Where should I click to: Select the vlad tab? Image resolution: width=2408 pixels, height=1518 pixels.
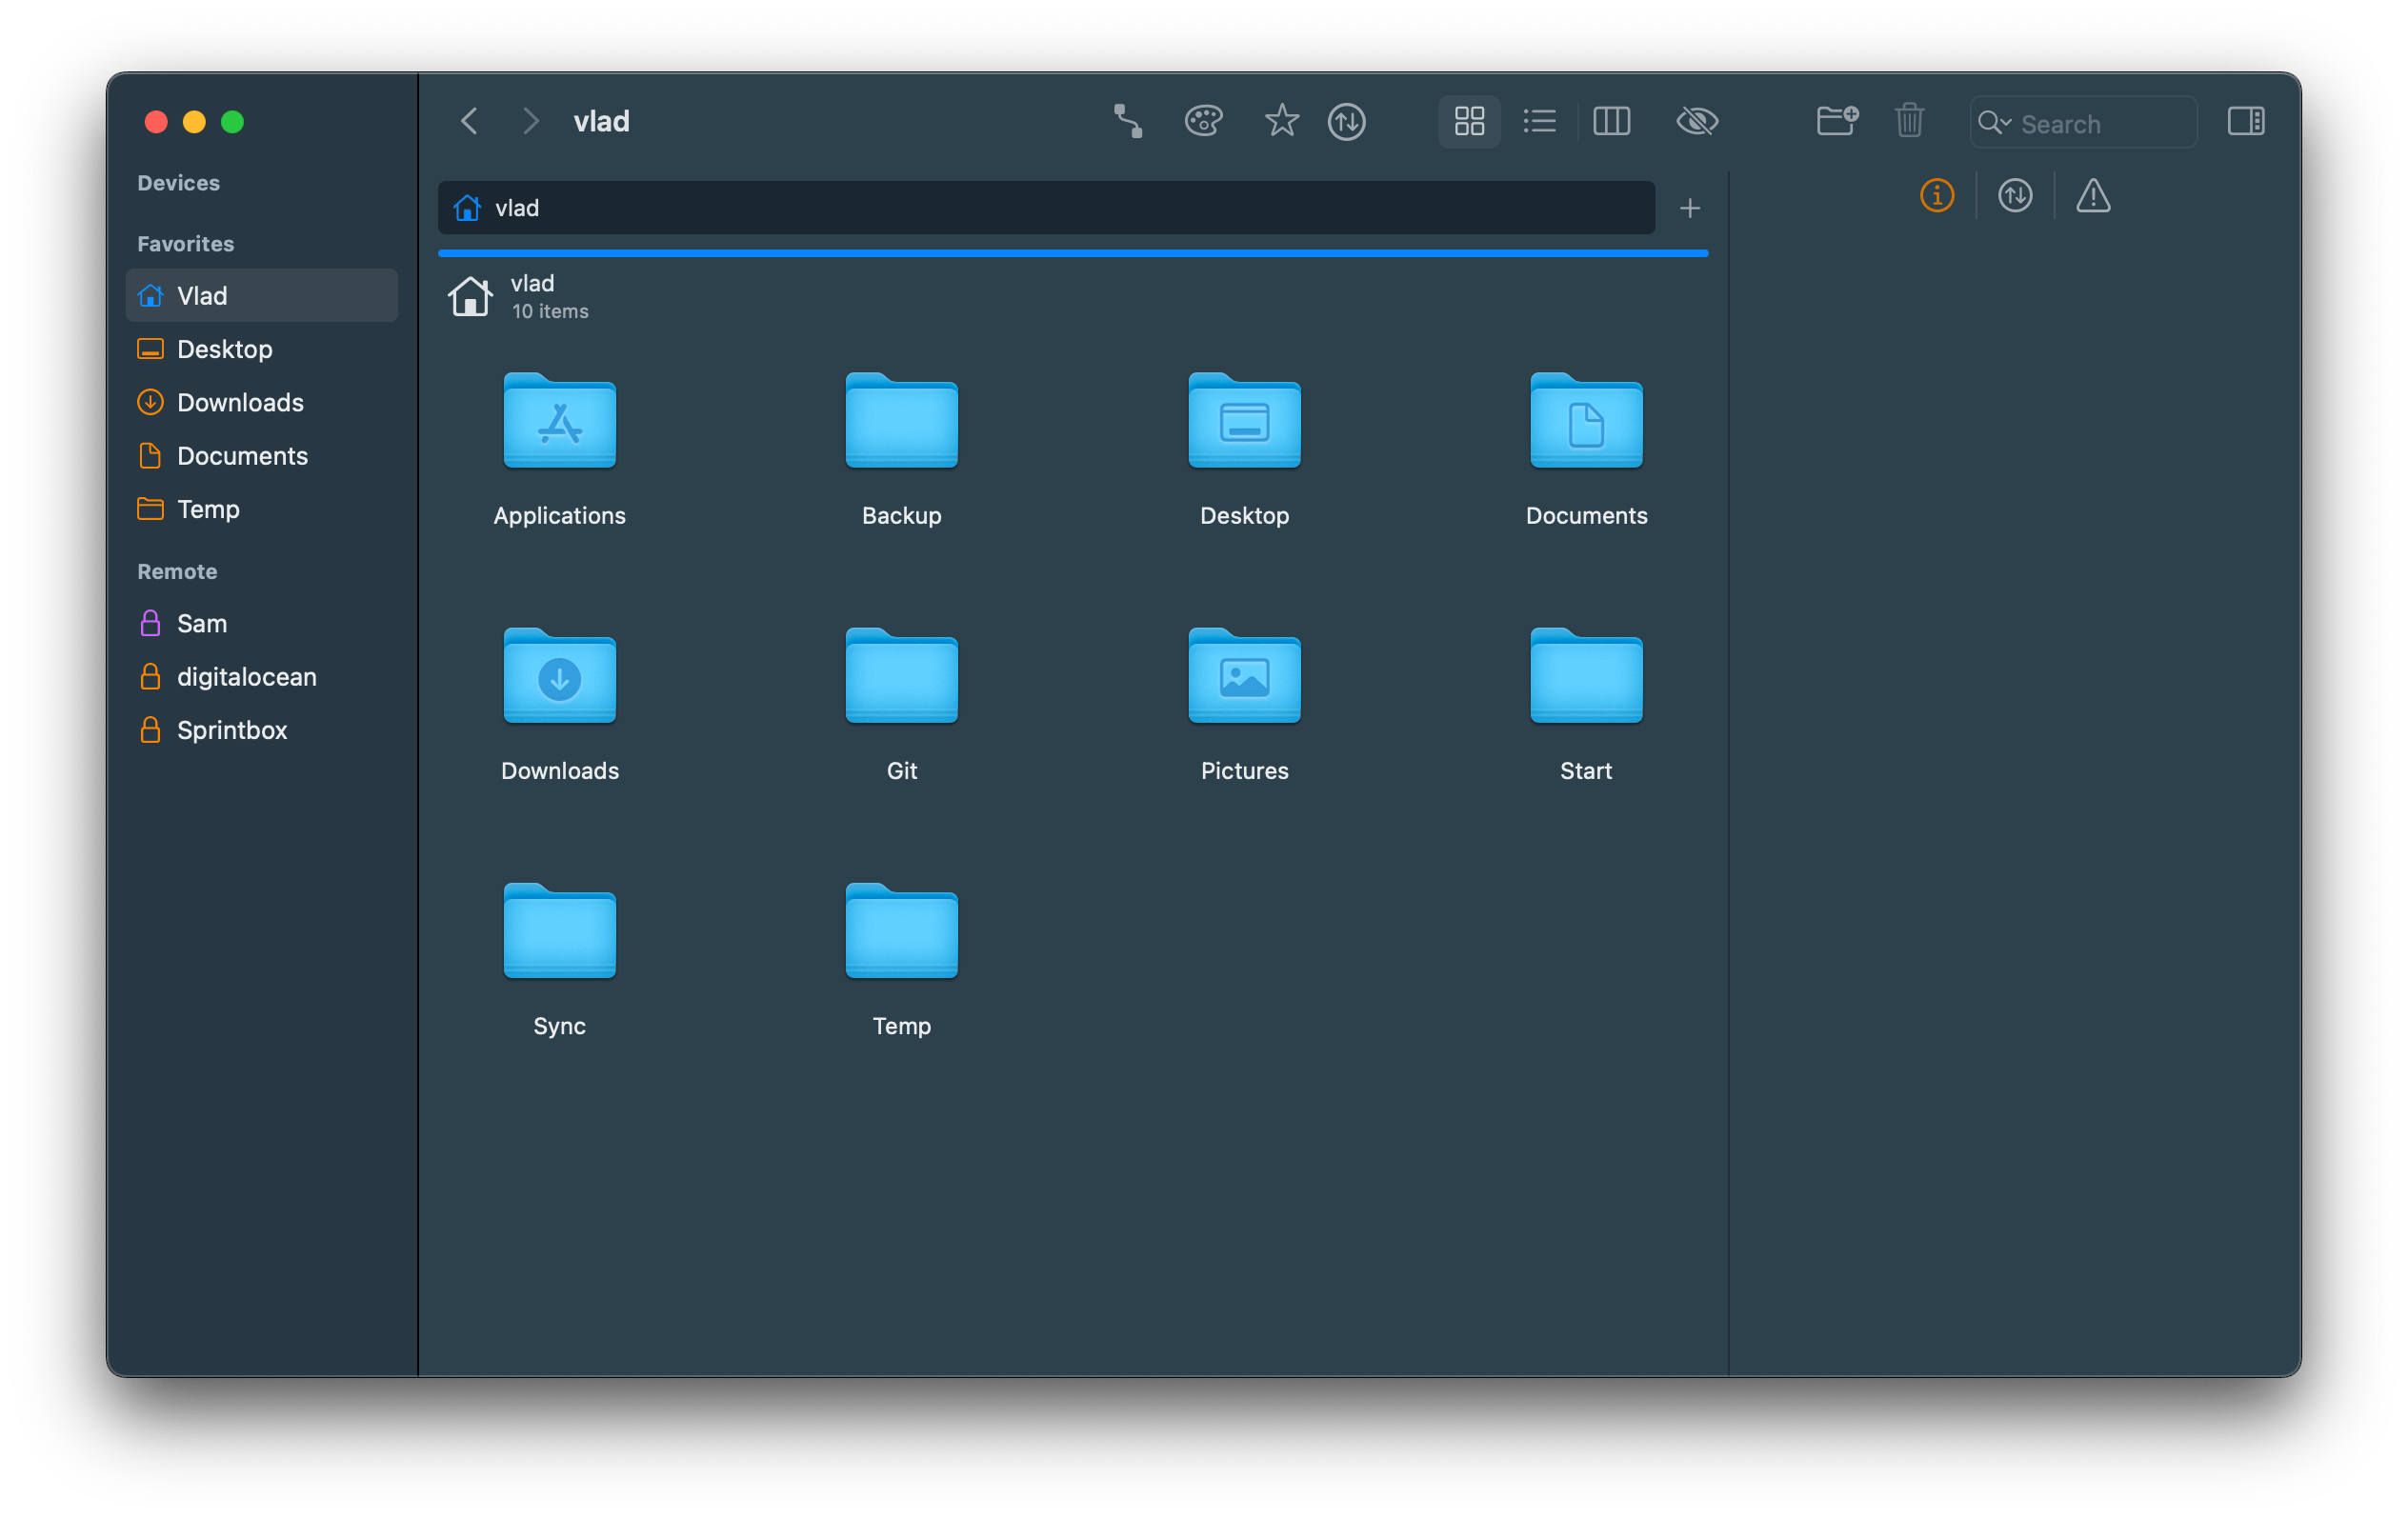point(1046,208)
